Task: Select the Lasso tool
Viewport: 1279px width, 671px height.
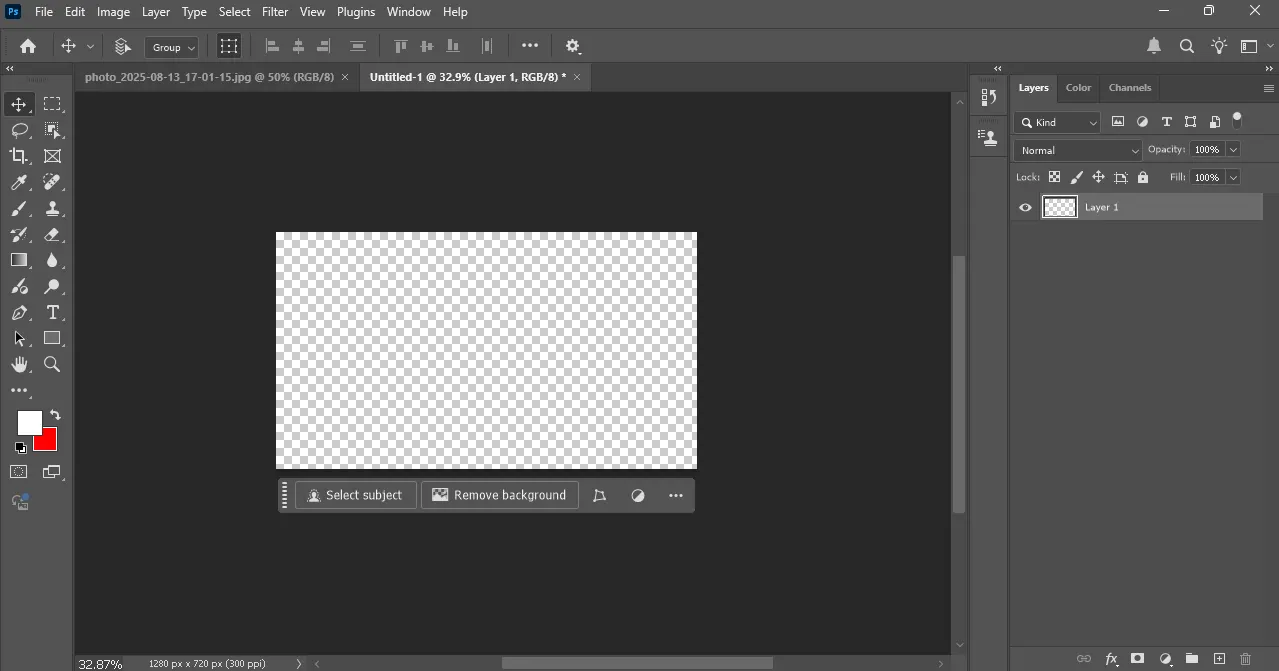Action: (x=19, y=130)
